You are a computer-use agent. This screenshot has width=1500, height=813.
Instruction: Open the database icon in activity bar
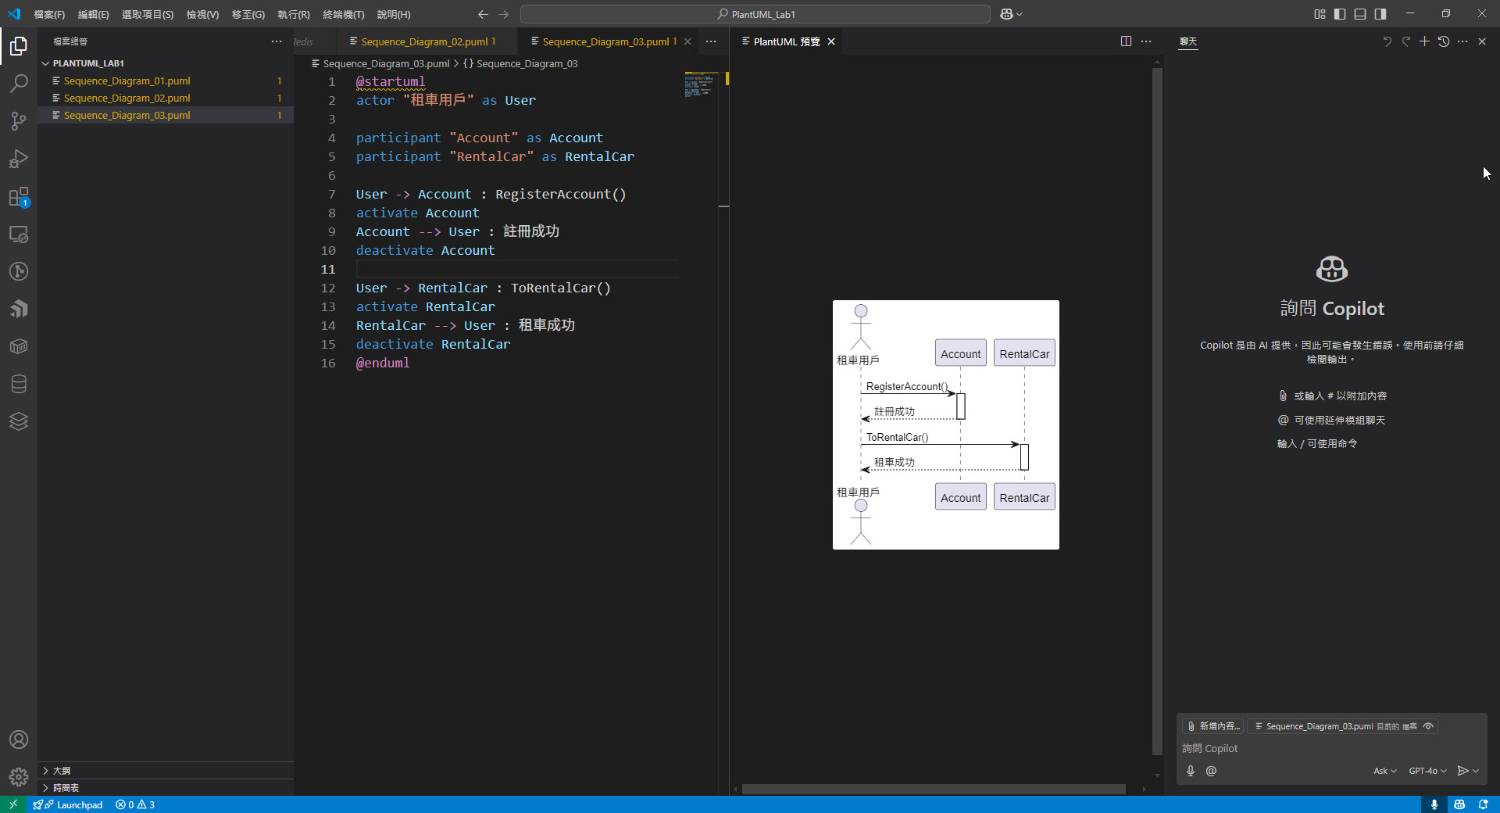click(18, 384)
